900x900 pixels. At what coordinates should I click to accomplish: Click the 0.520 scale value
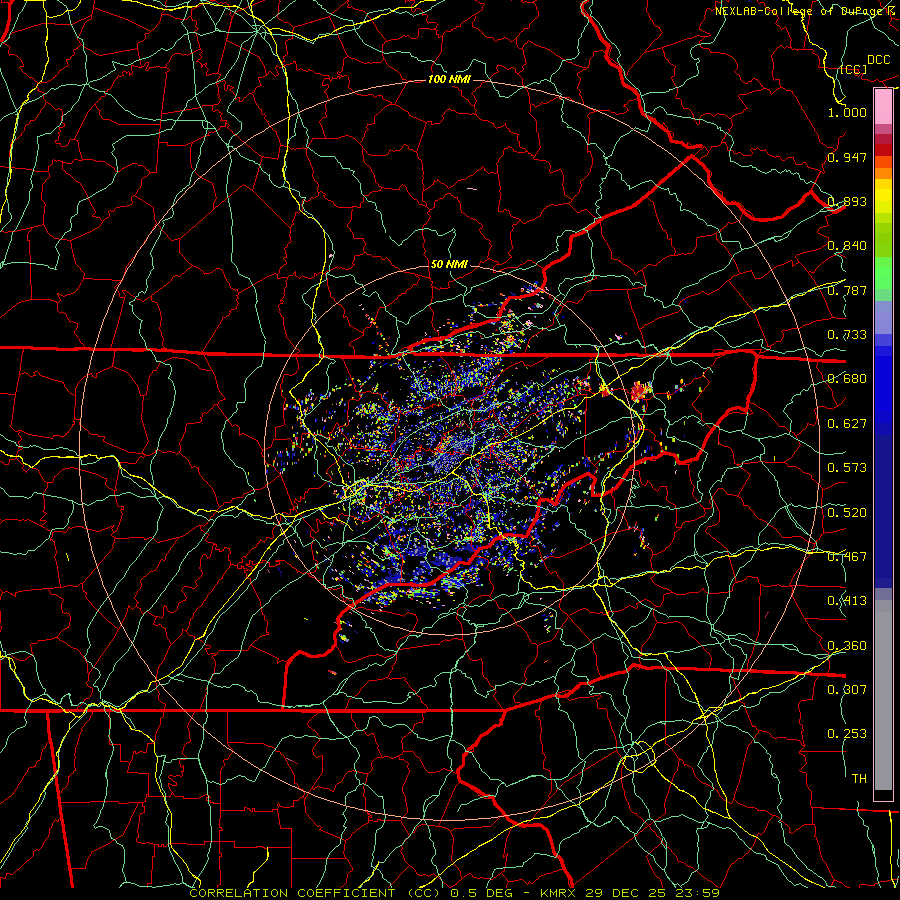tap(847, 513)
